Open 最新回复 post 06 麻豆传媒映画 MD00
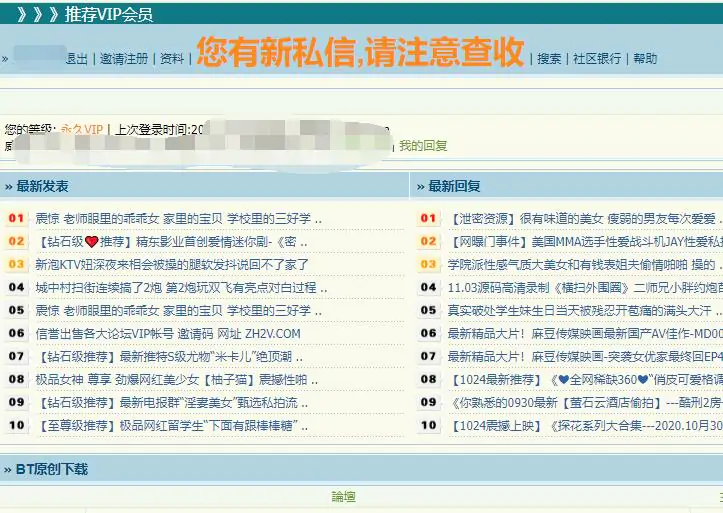The image size is (723, 513). click(585, 334)
